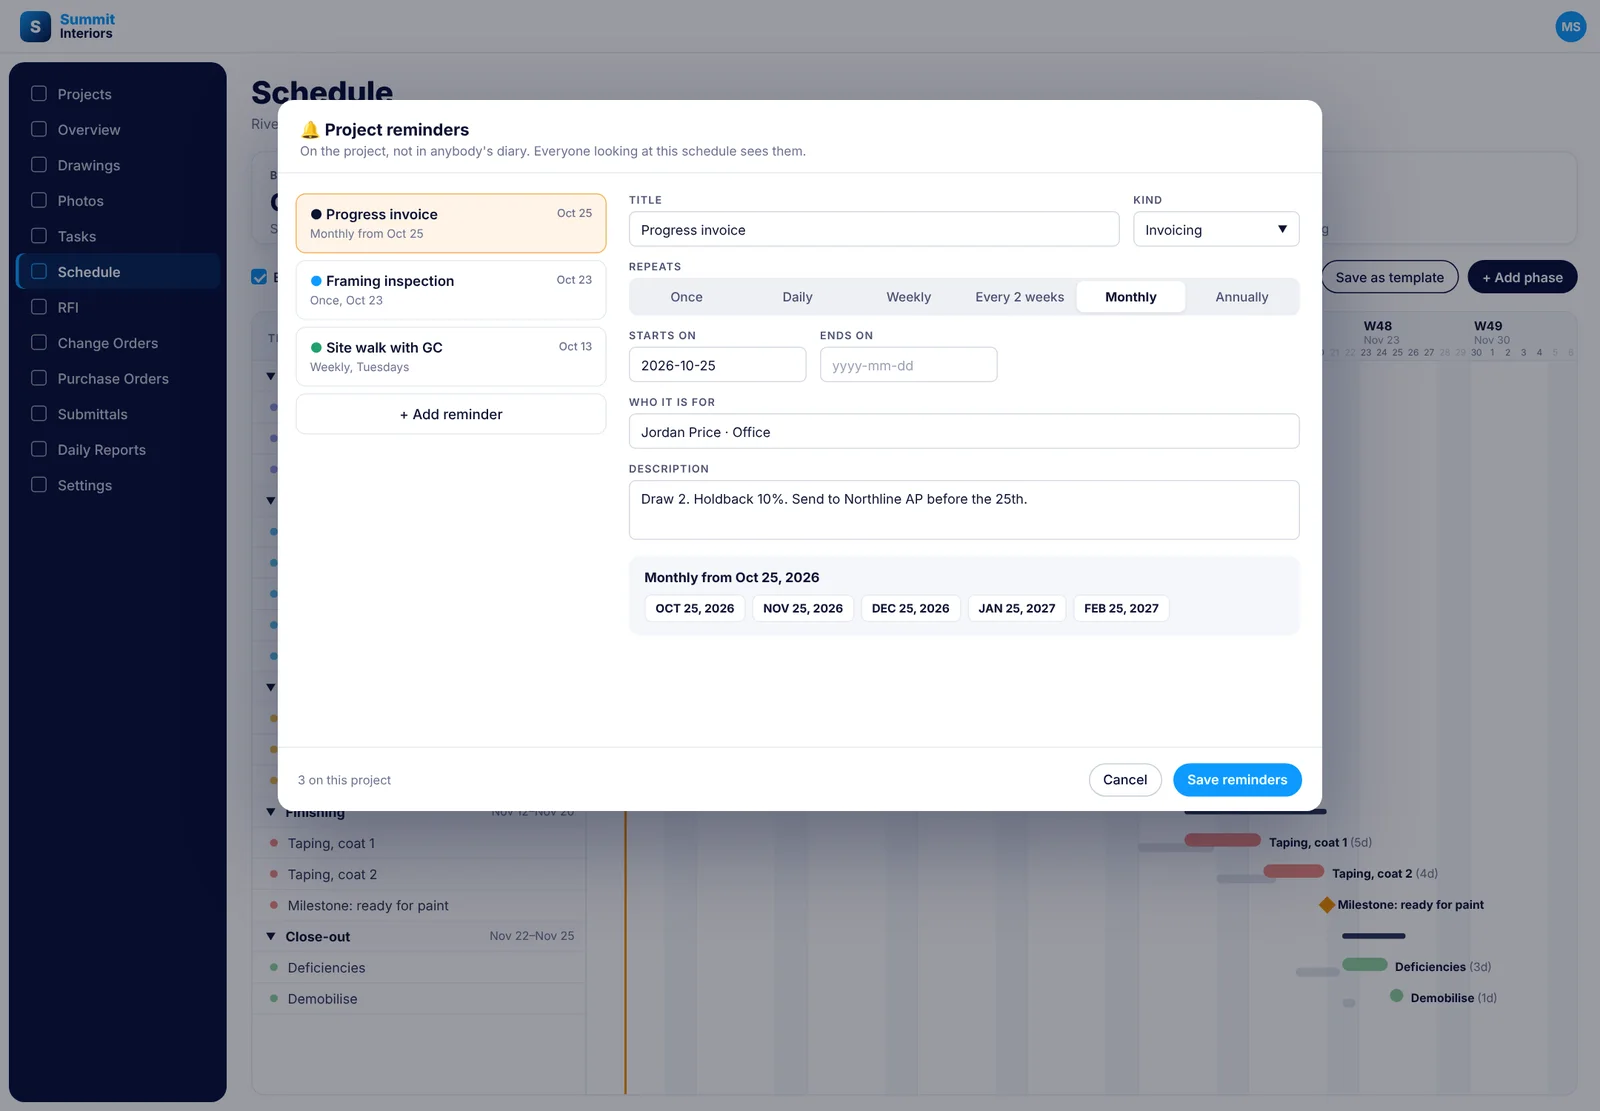Screen dimensions: 1600x1111
Task: Open the MS user avatar
Action: coord(1571,27)
